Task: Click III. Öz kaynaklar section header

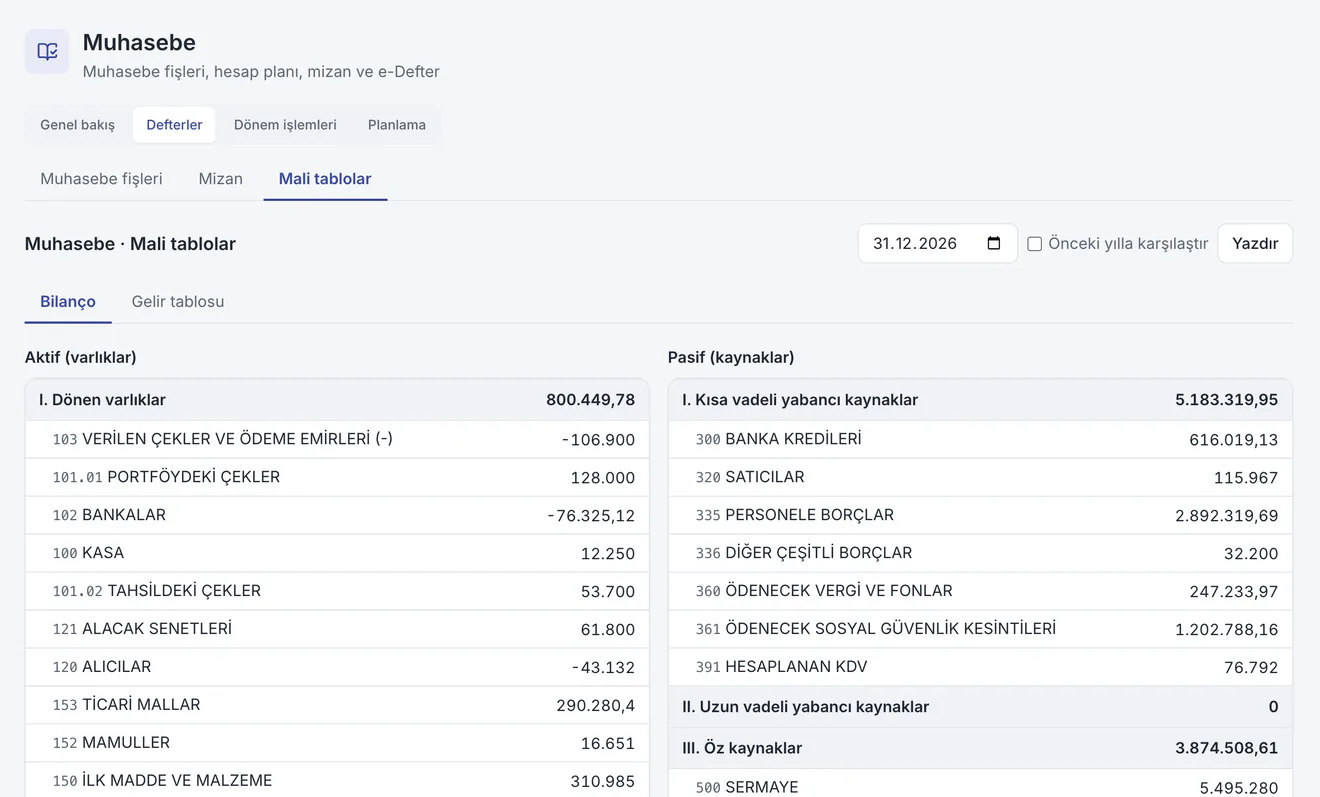Action: (980, 748)
